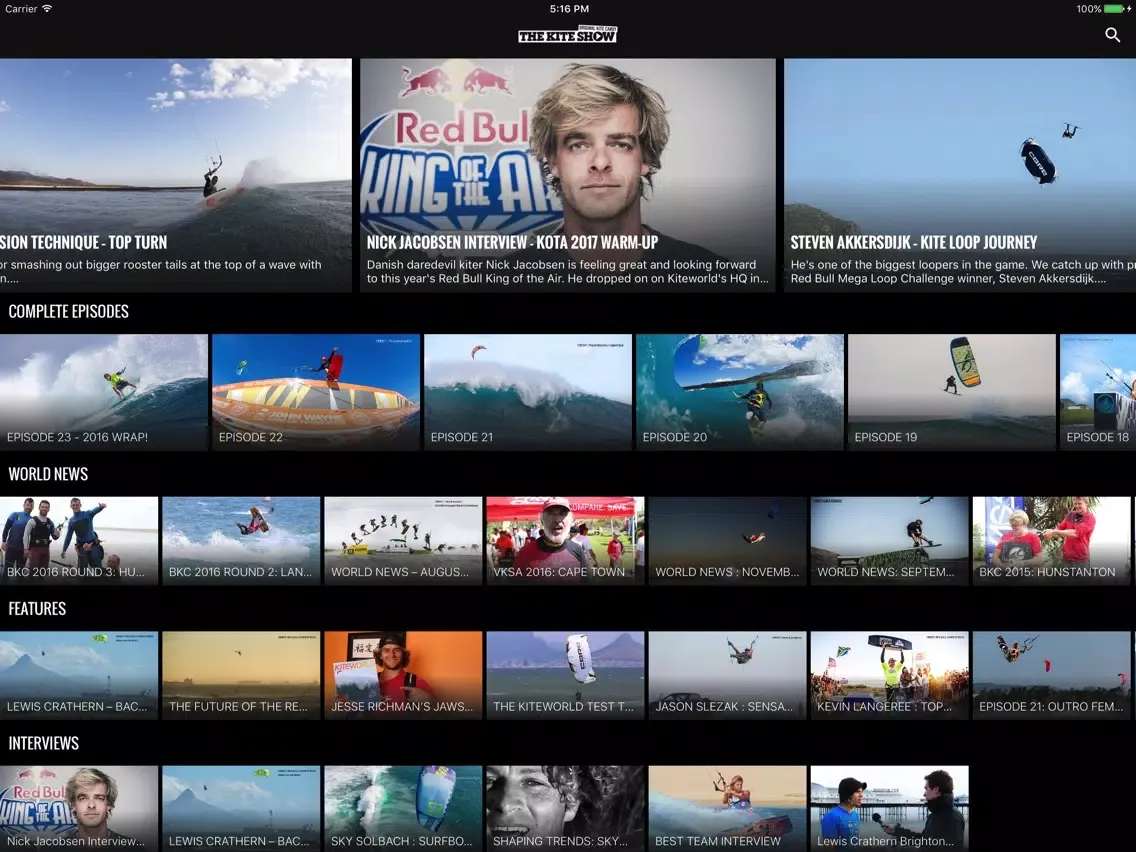The width and height of the screenshot is (1136, 852).
Task: Open Lewis Crathern video in Interviews row
Action: tap(241, 809)
